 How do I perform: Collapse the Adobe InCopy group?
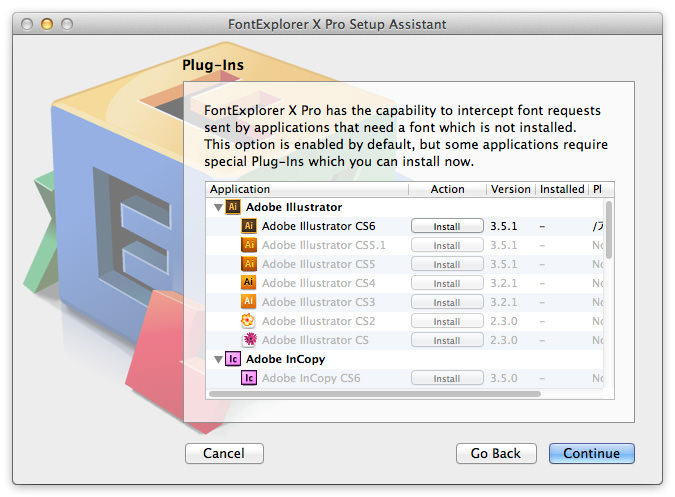coord(218,360)
